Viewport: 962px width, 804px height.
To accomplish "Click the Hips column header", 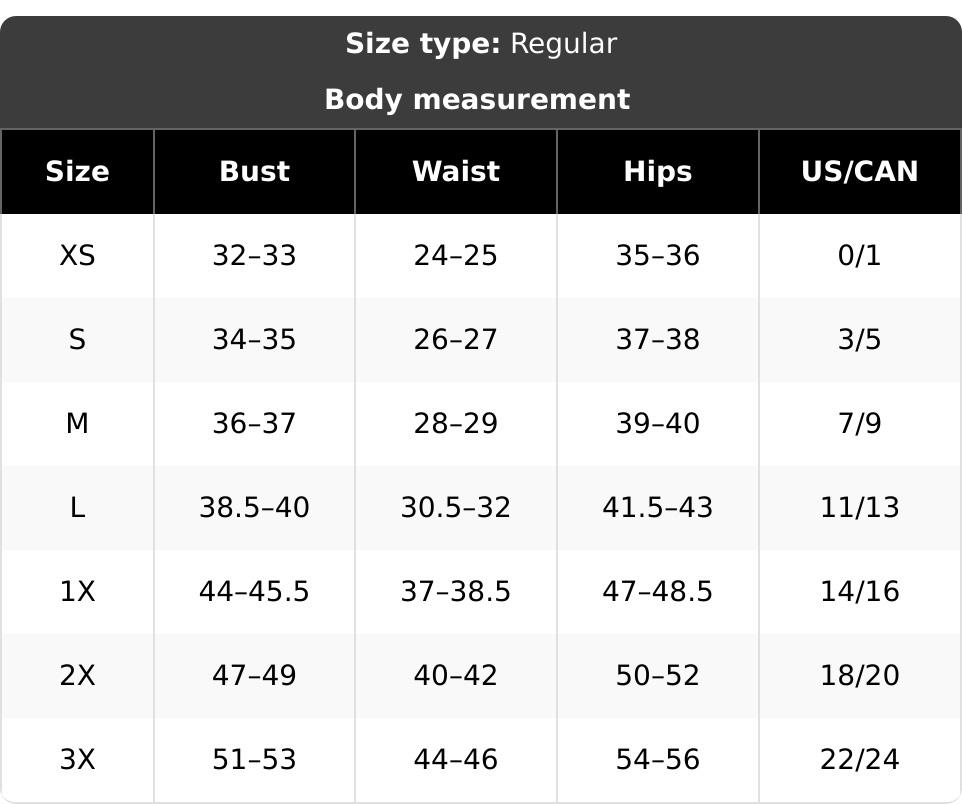I will click(658, 172).
